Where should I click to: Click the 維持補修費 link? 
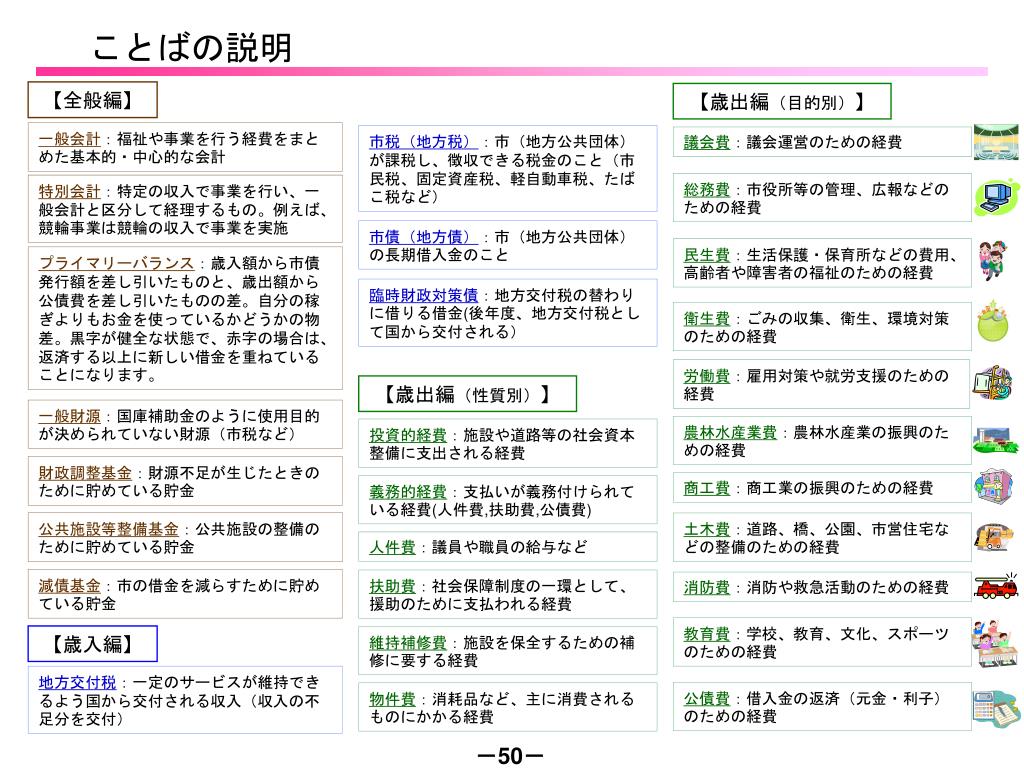pyautogui.click(x=408, y=643)
